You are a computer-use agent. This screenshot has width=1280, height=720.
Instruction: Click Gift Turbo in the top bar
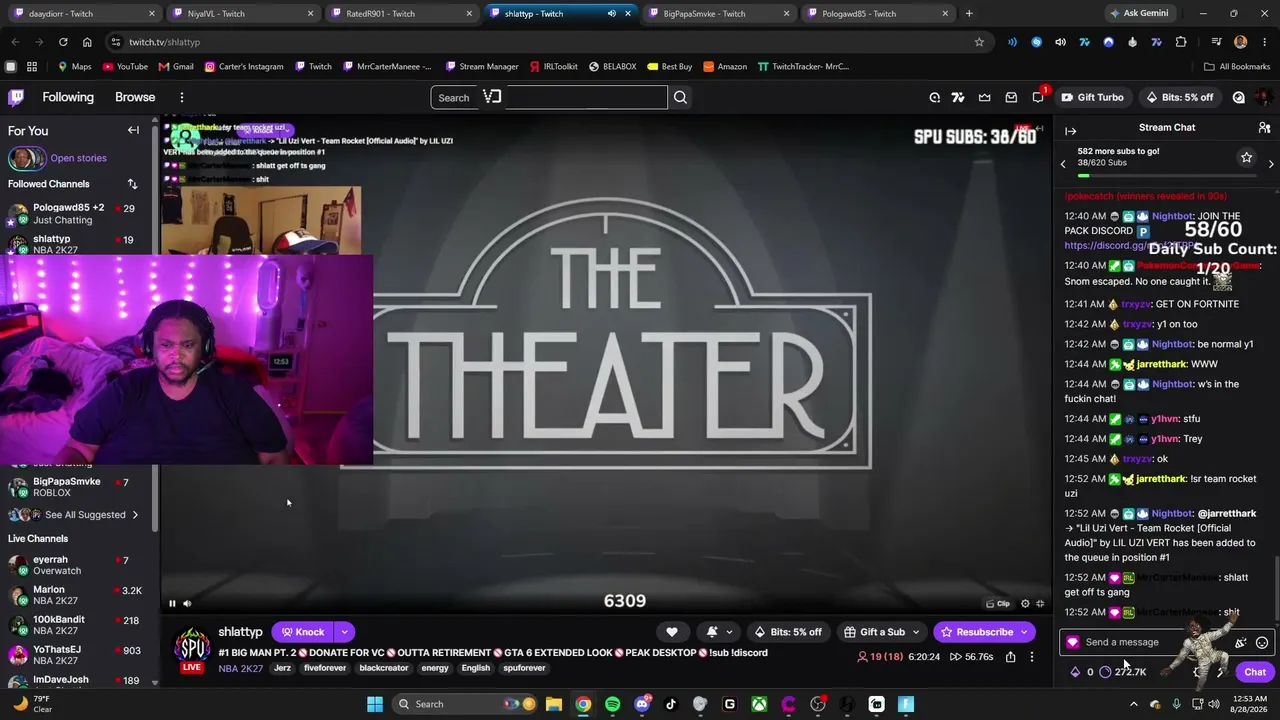(1092, 97)
